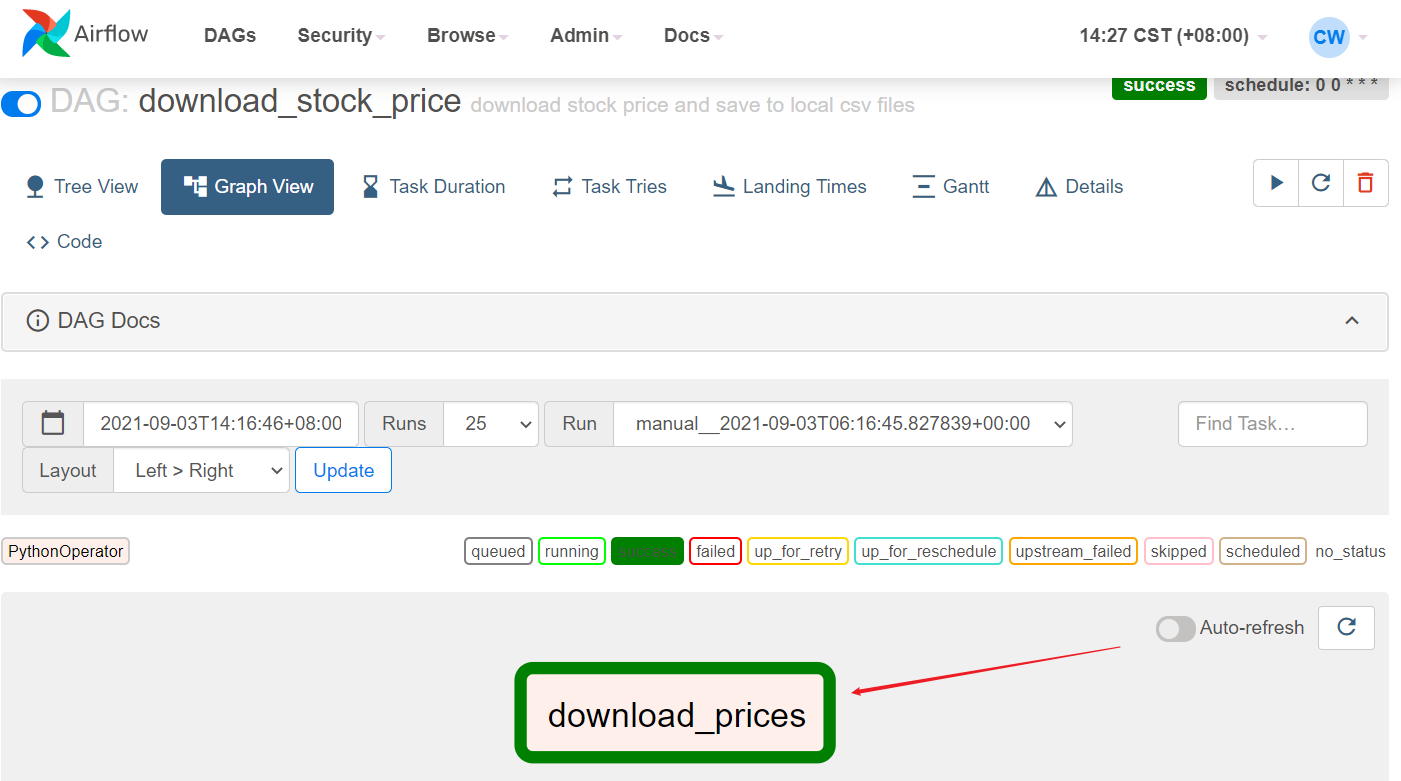Screen dimensions: 1401x781
Task: Reload graph with the Auto-refresh side button
Action: coord(1346,627)
